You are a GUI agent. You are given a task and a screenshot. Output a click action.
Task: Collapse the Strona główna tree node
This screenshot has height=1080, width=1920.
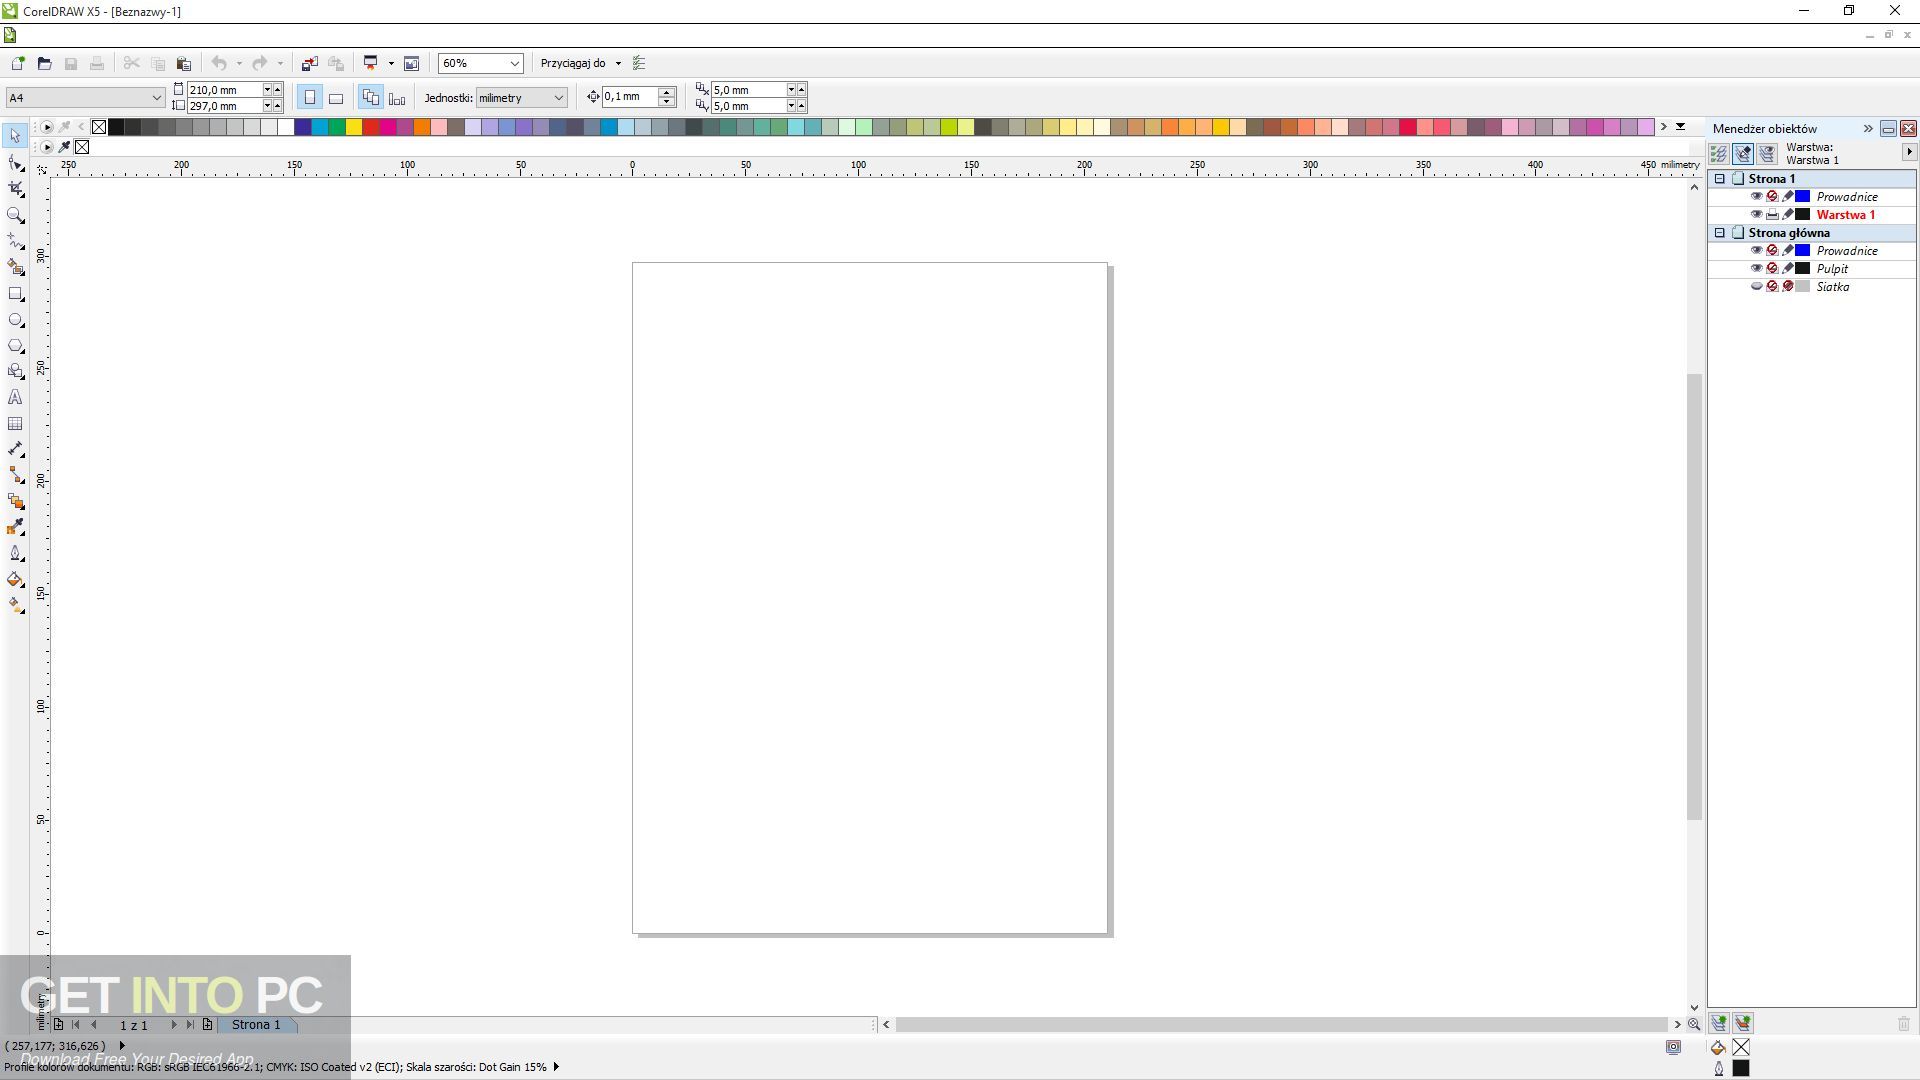[1720, 232]
